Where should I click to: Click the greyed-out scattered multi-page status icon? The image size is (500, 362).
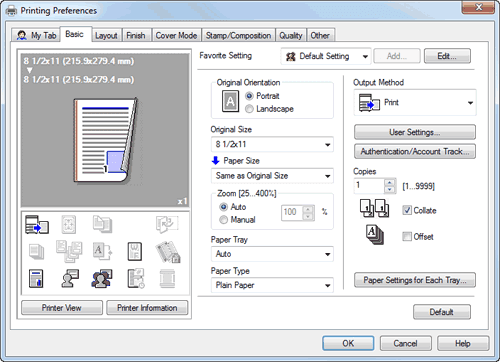pyautogui.click(x=69, y=251)
